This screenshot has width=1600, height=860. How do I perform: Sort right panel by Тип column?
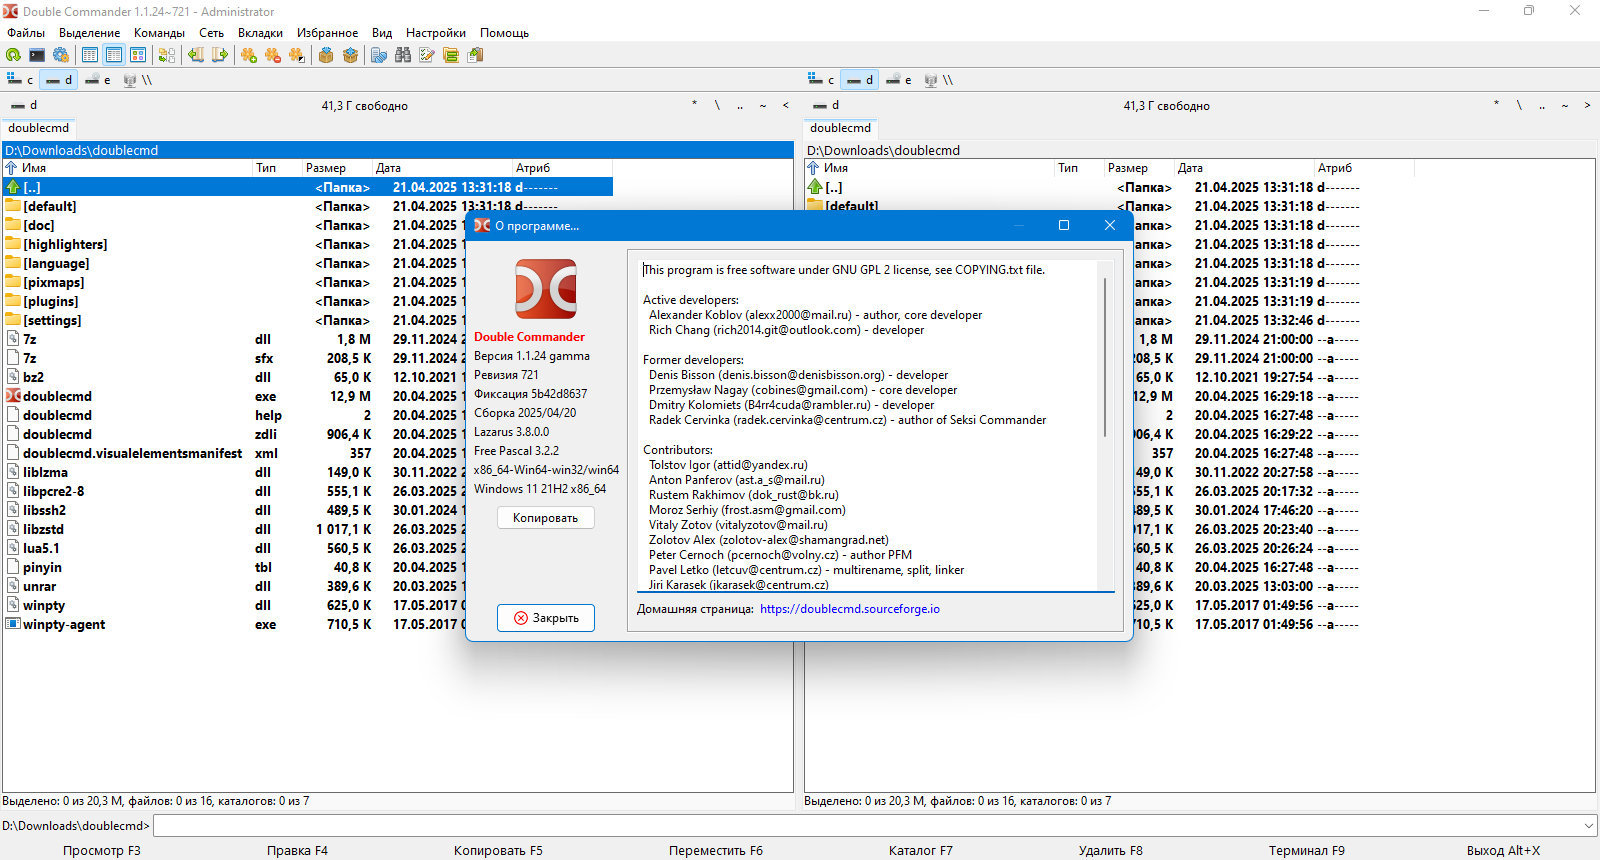click(x=1080, y=168)
